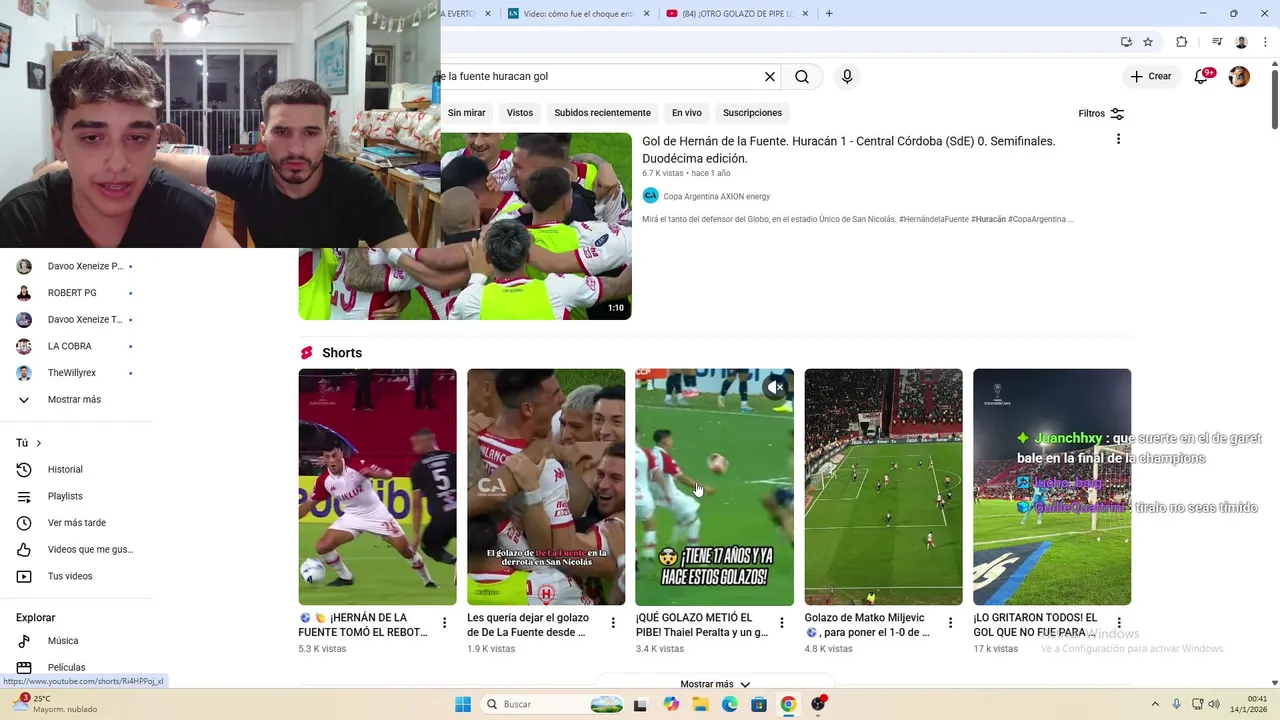Viewport: 1280px width, 720px height.
Task: Open the Golazo de Matko Miljevic short thumbnail
Action: [x=883, y=487]
